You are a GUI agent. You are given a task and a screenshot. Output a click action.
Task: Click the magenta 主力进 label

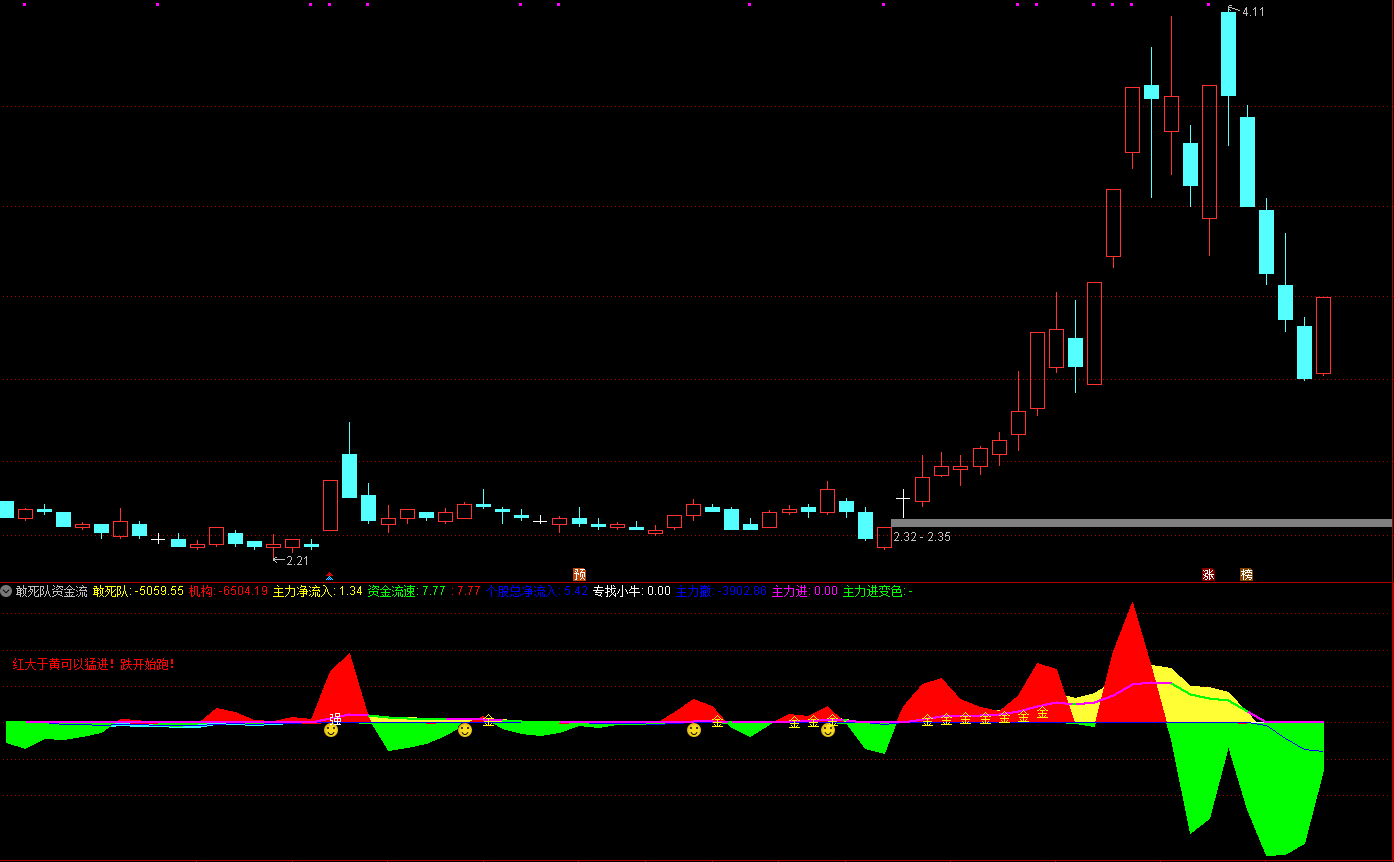tap(804, 591)
